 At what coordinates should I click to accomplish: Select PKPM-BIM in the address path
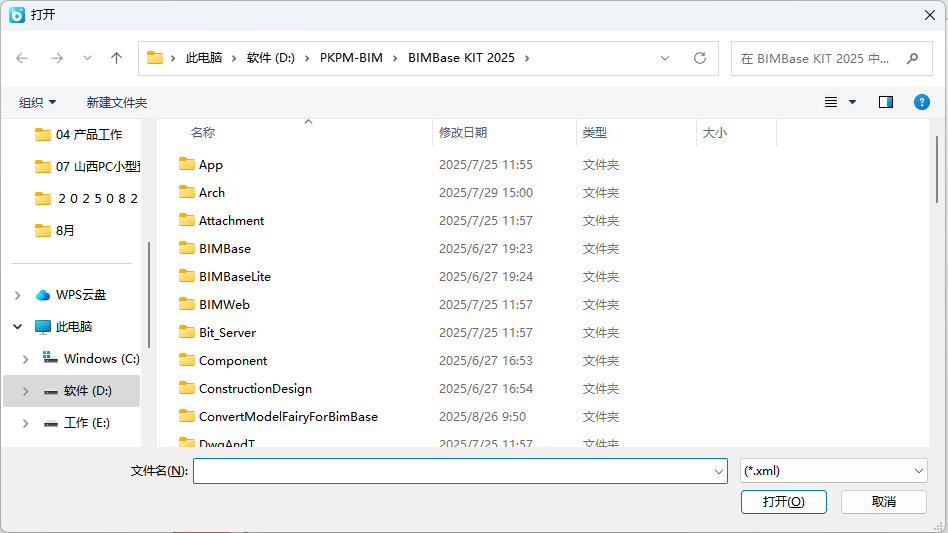click(x=351, y=58)
